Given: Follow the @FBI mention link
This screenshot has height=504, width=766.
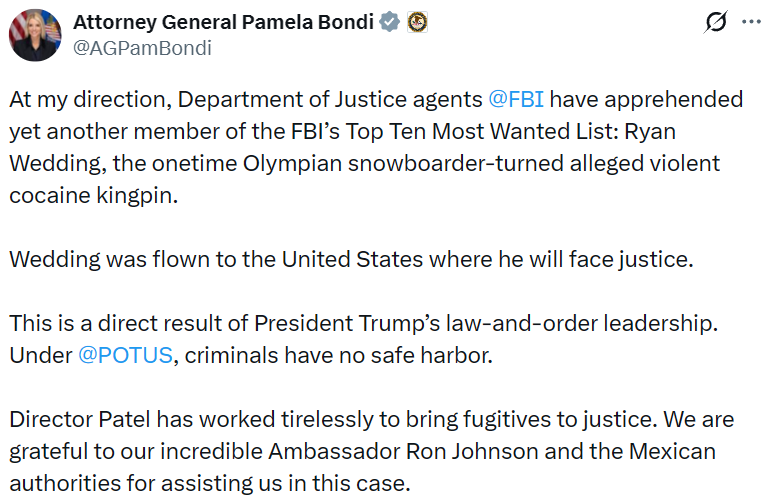Looking at the screenshot, I should [x=518, y=100].
